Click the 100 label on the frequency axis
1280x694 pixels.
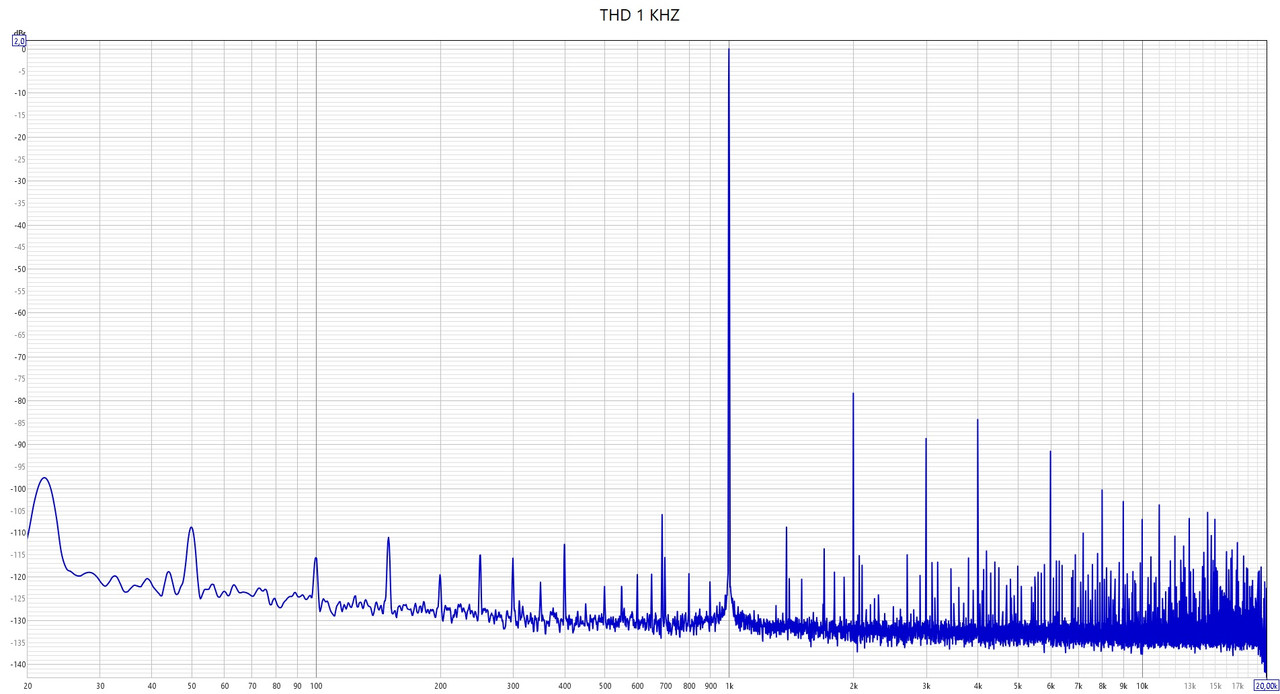316,686
